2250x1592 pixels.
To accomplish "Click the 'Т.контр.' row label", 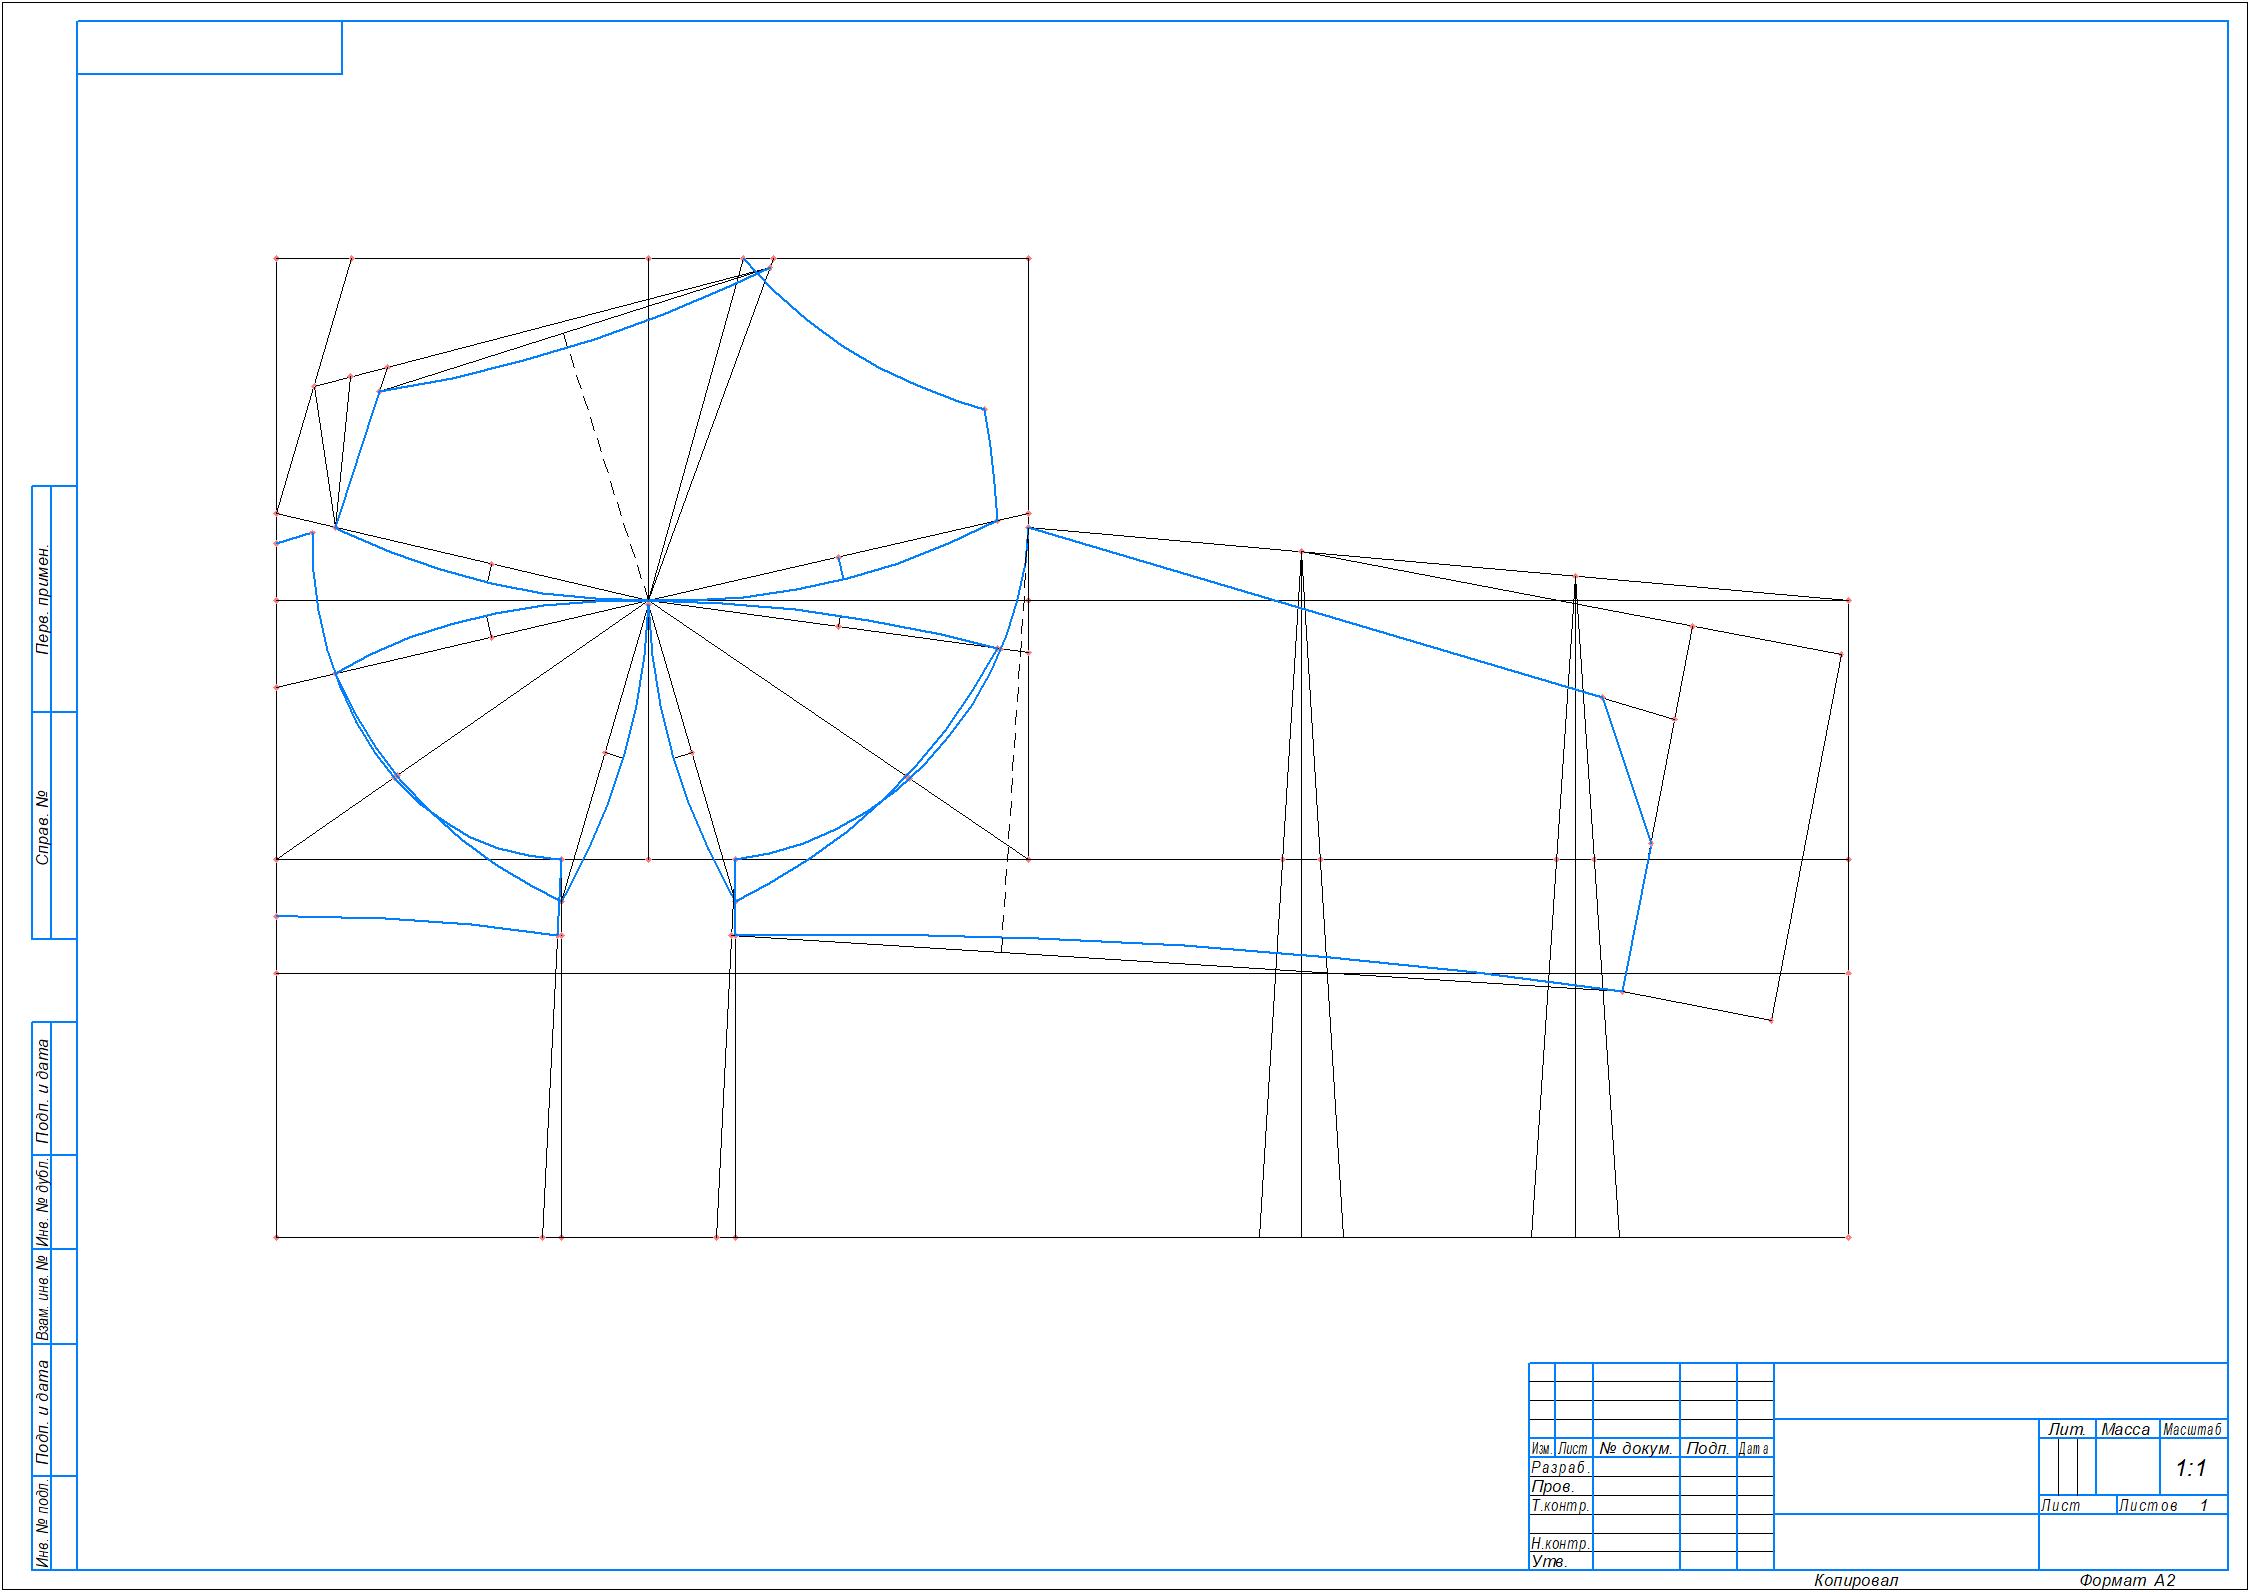I will [x=1560, y=1505].
